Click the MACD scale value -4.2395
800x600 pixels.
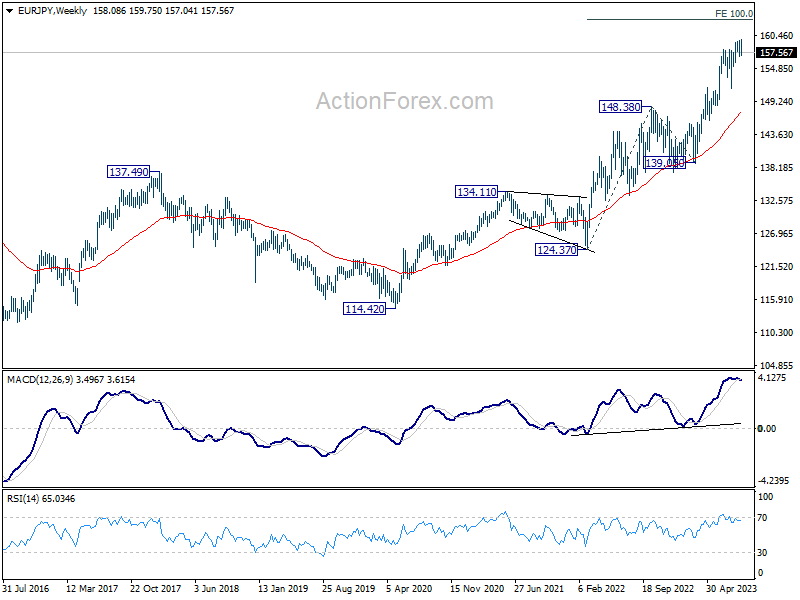[x=773, y=481]
